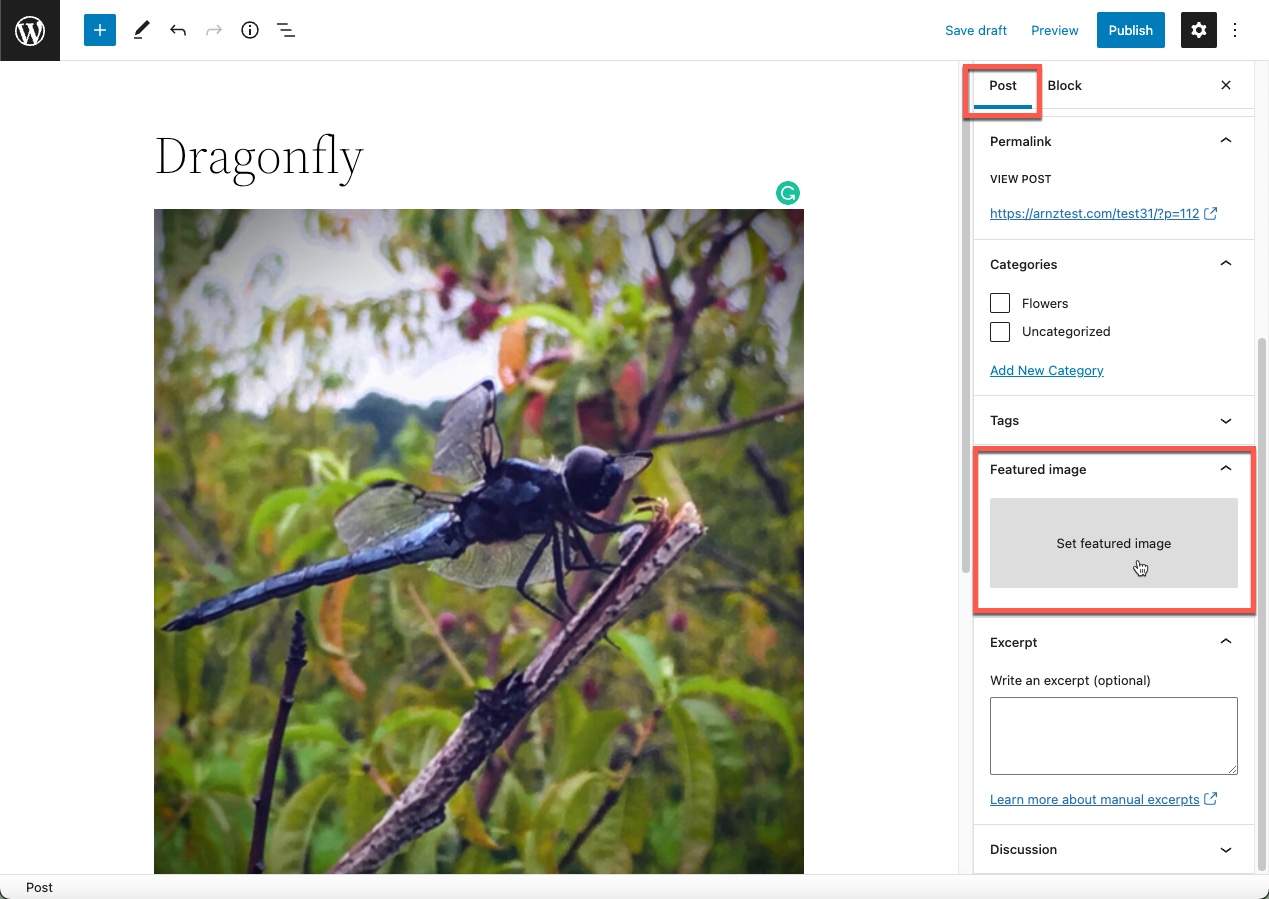Click the Redo arrow icon

tap(214, 30)
